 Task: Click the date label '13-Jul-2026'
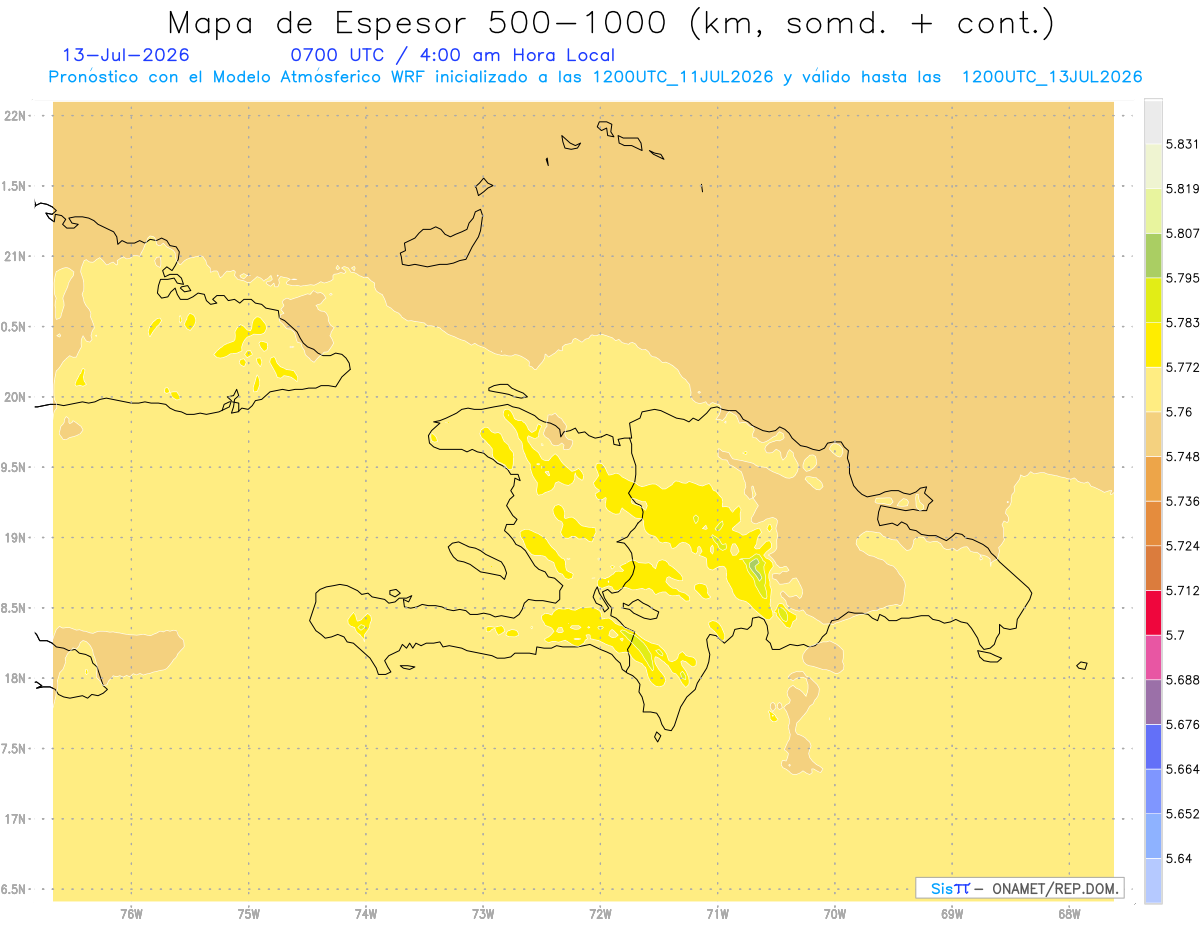(x=125, y=55)
